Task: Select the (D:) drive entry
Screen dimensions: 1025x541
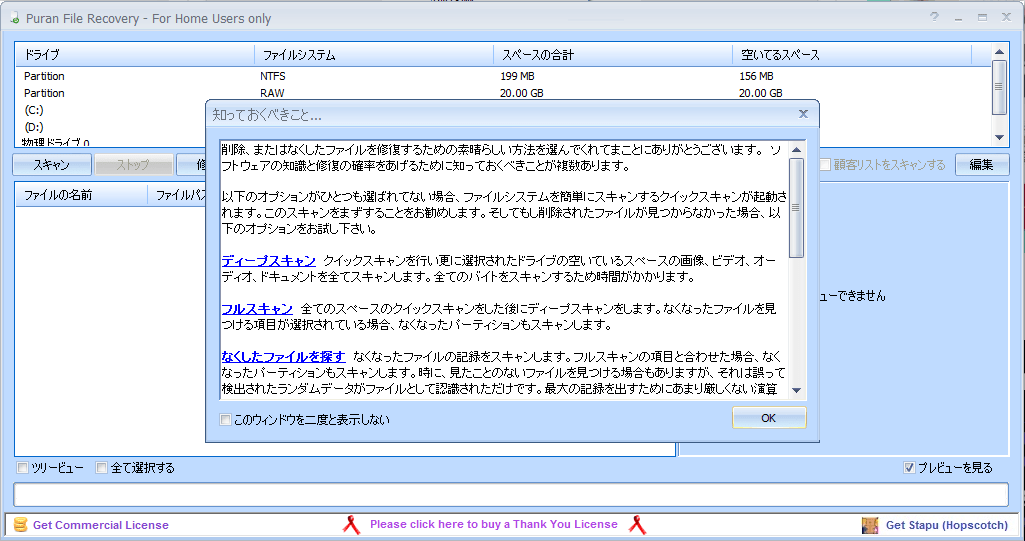Action: pyautogui.click(x=34, y=127)
